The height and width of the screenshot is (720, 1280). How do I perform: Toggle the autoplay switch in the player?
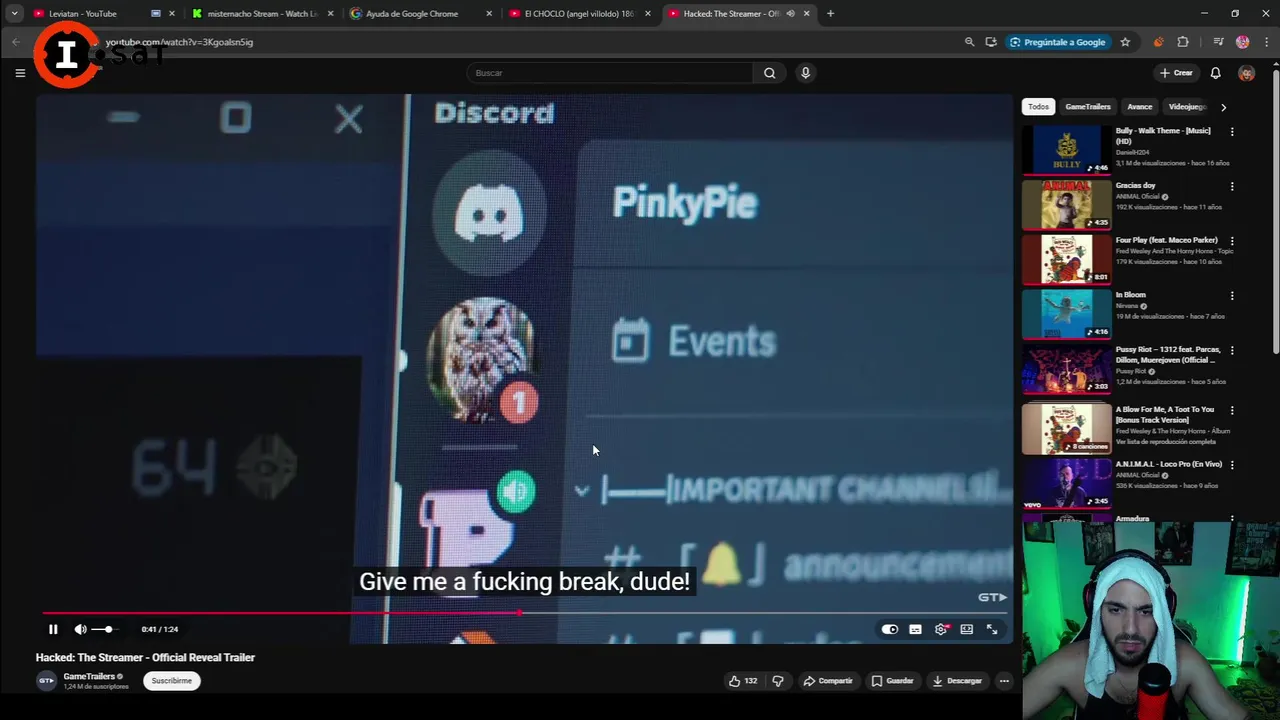click(x=889, y=629)
